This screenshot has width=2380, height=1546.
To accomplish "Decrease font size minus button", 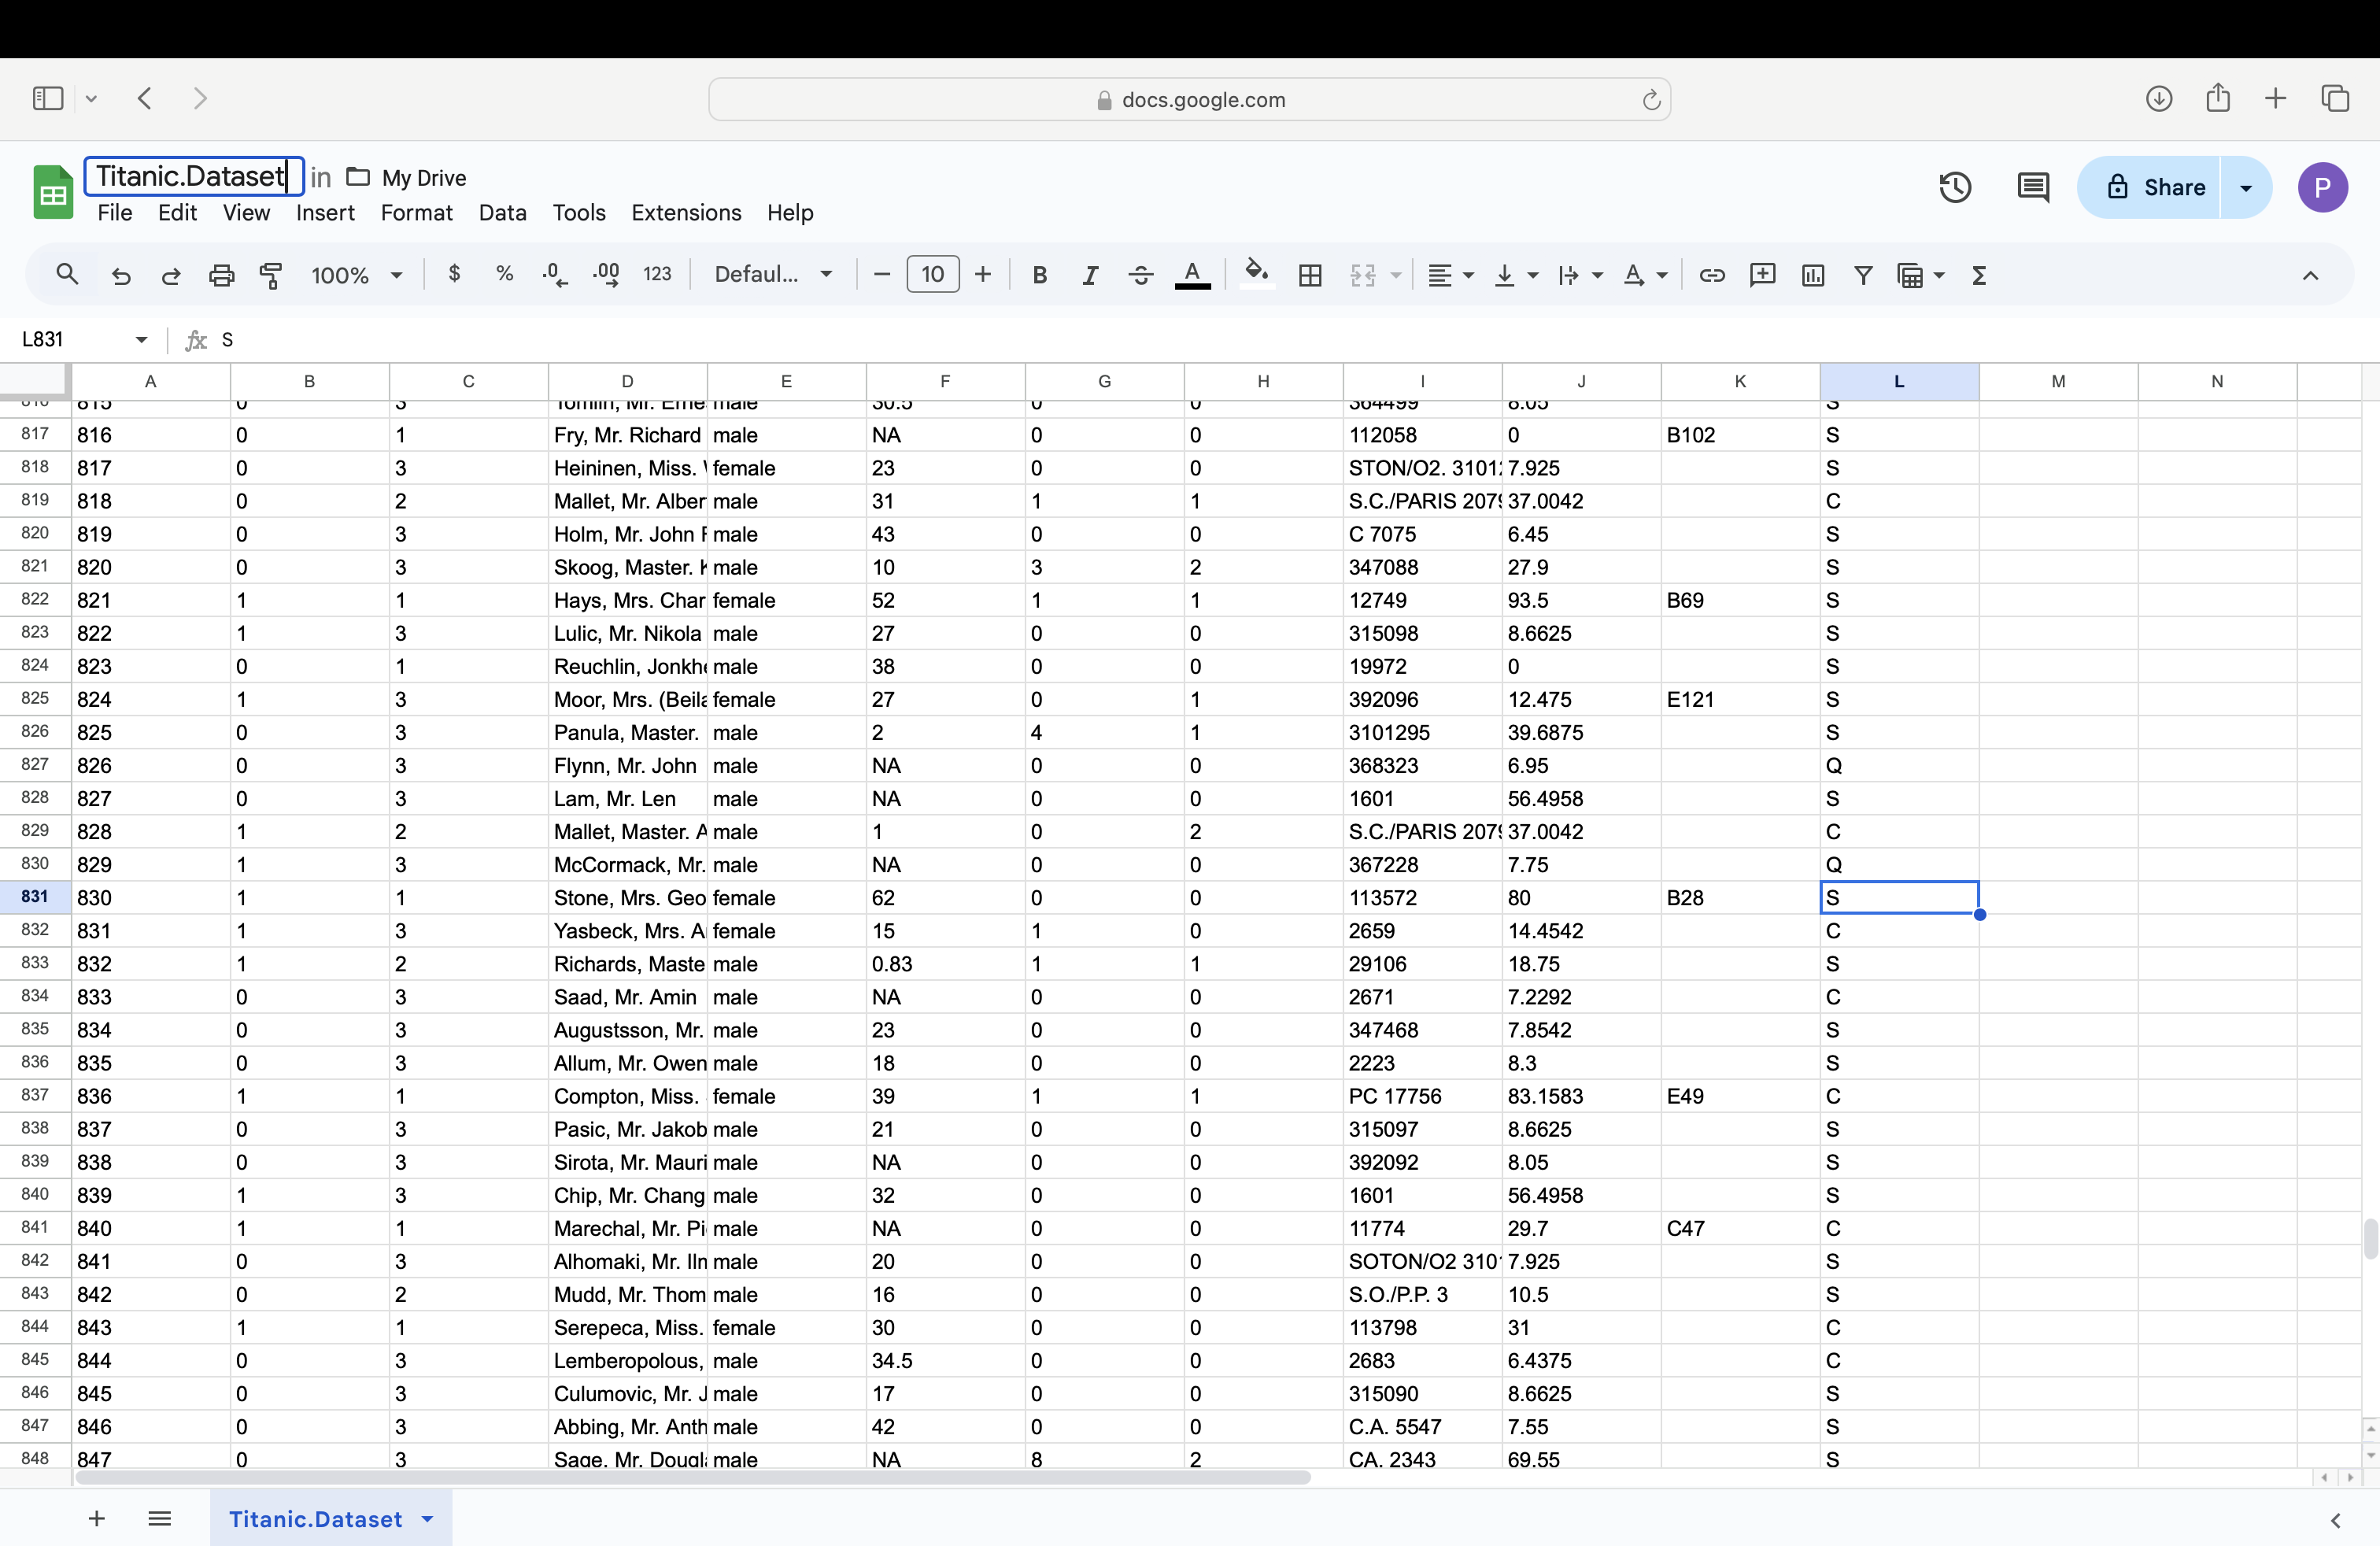I will (881, 274).
